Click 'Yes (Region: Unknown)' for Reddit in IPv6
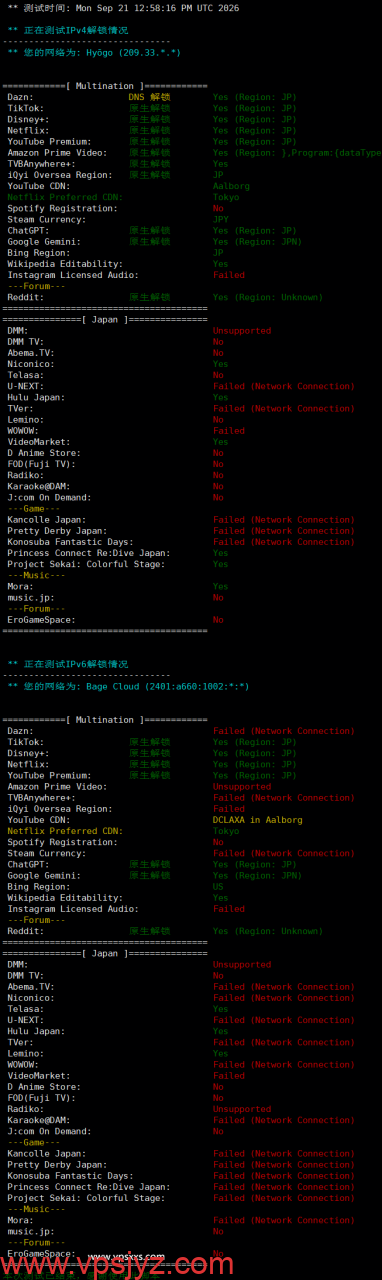This screenshot has width=382, height=1280. pos(268,931)
